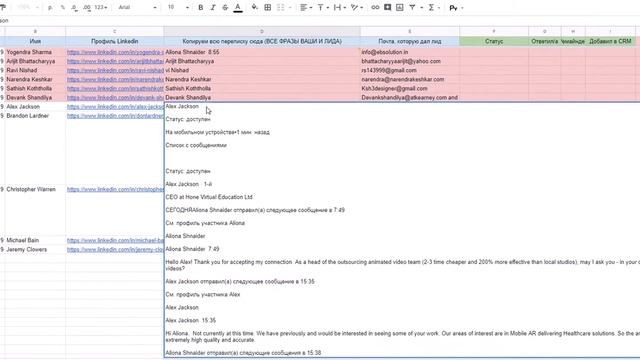Open text rotation options

point(356,7)
